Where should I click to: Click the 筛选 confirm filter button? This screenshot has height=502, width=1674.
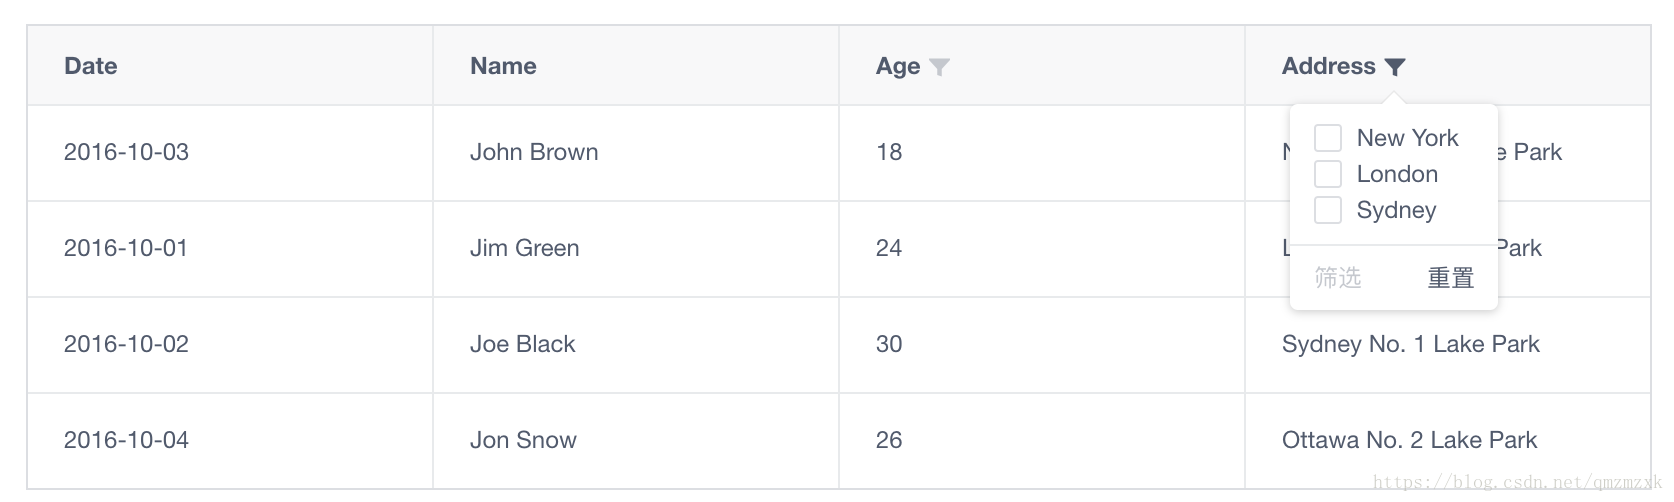pos(1338,277)
